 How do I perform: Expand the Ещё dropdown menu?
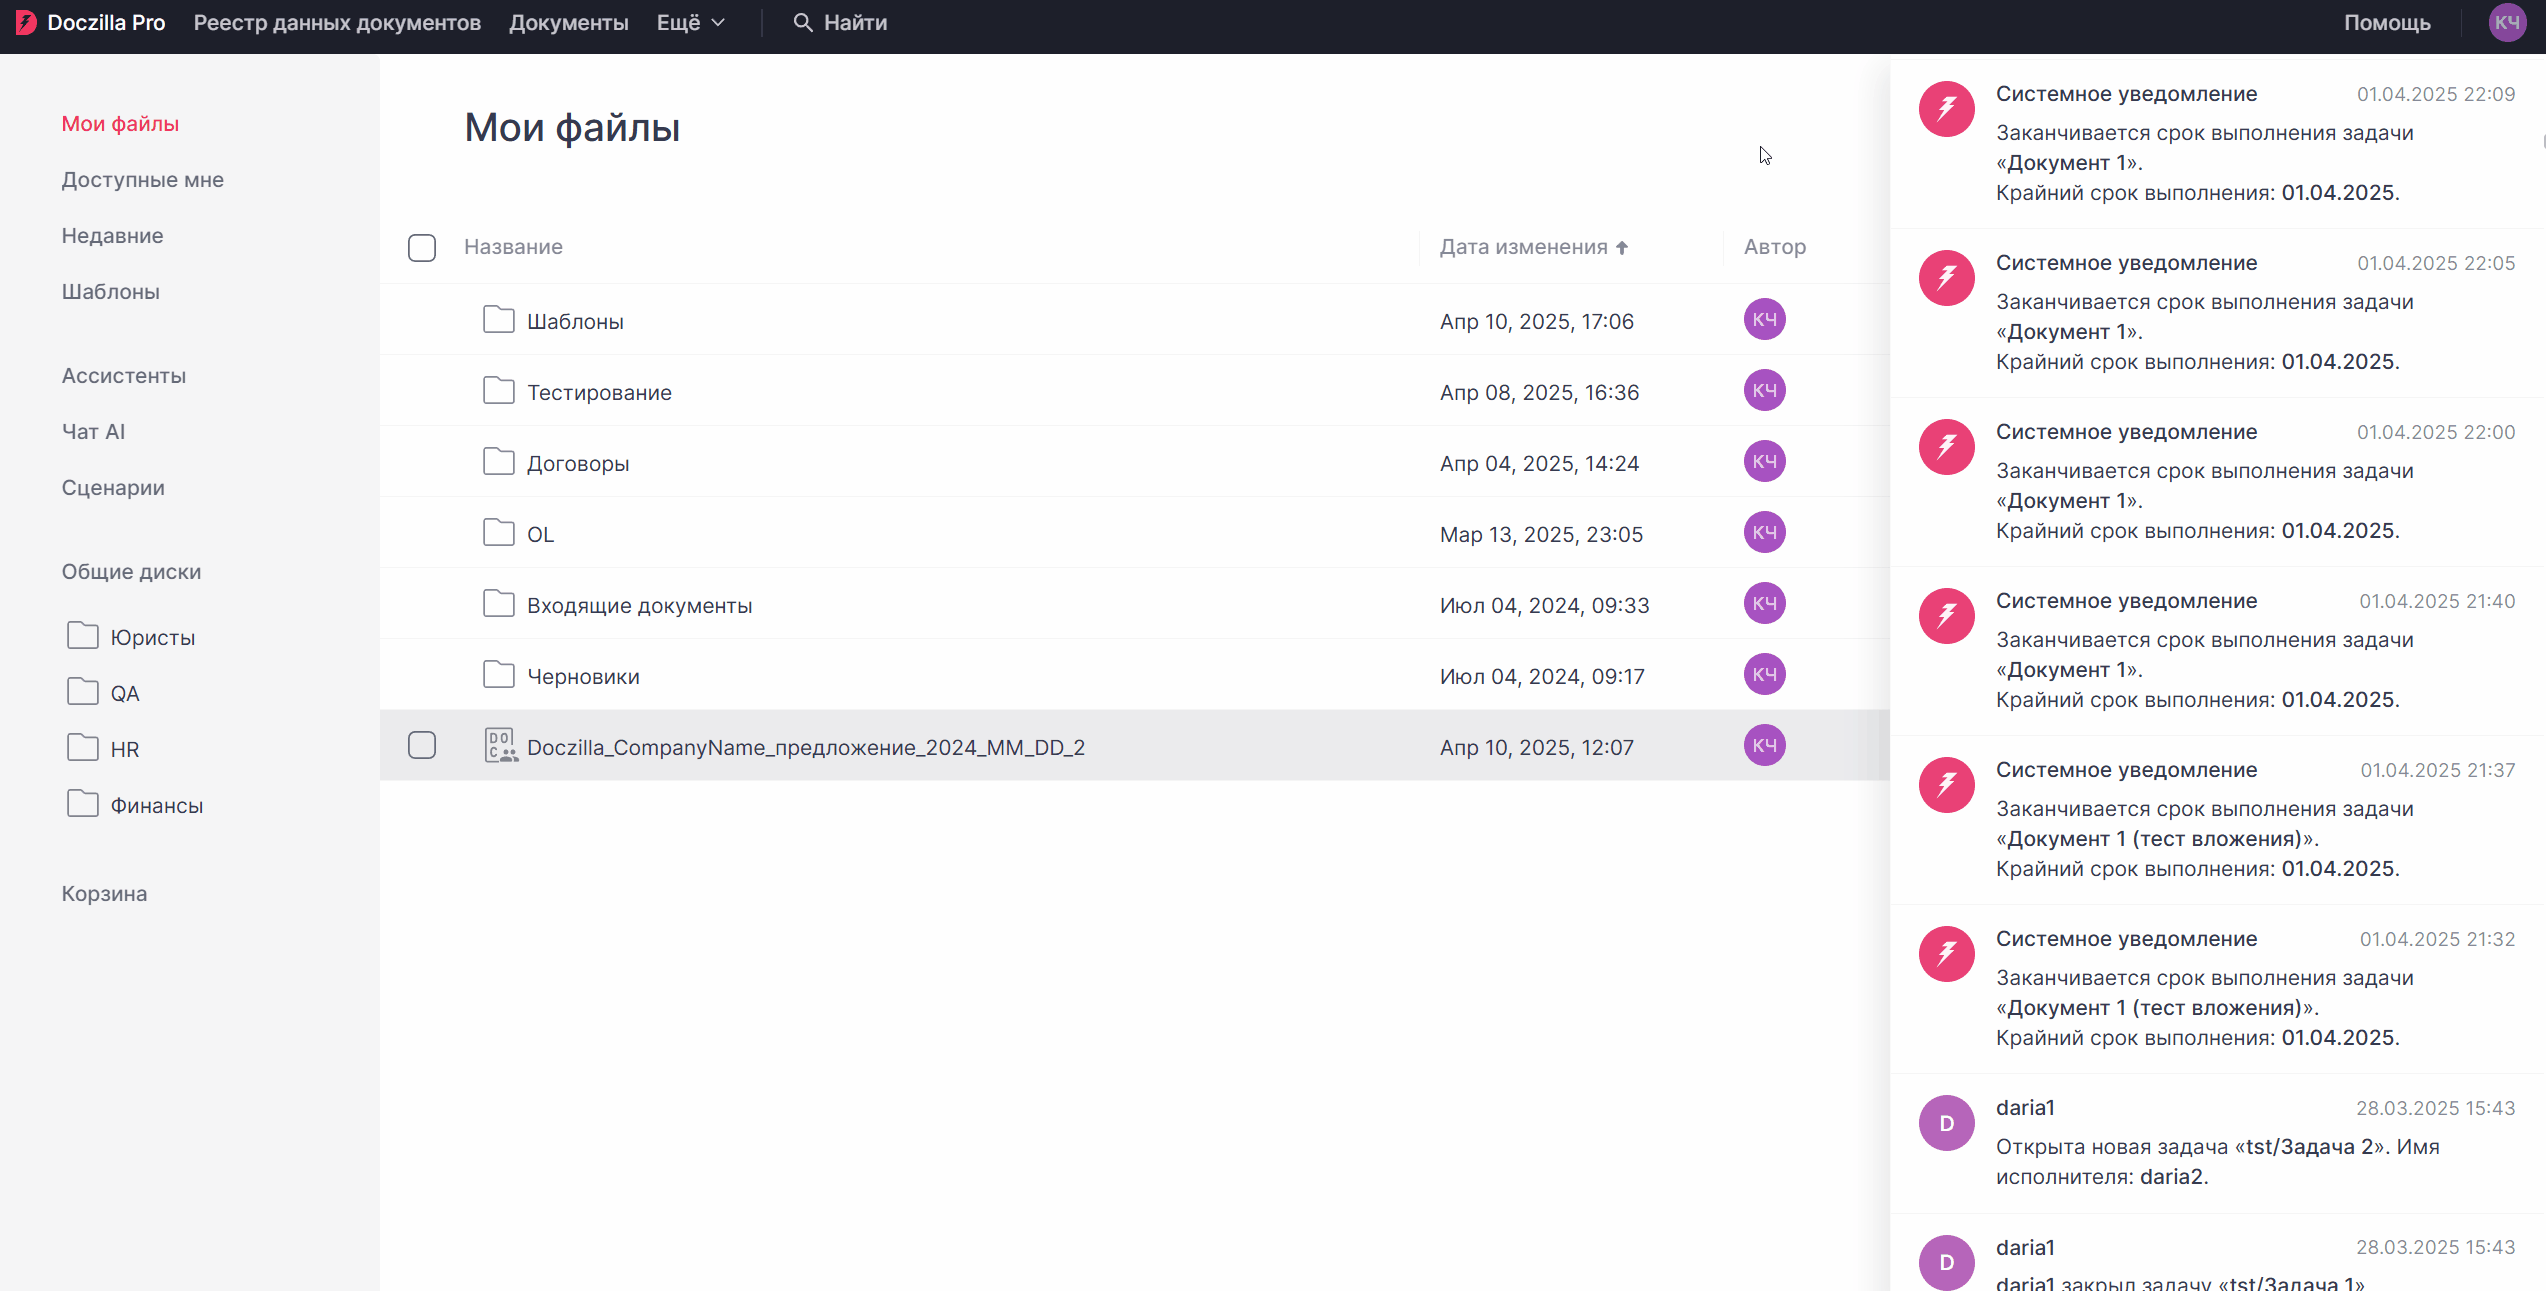point(690,22)
